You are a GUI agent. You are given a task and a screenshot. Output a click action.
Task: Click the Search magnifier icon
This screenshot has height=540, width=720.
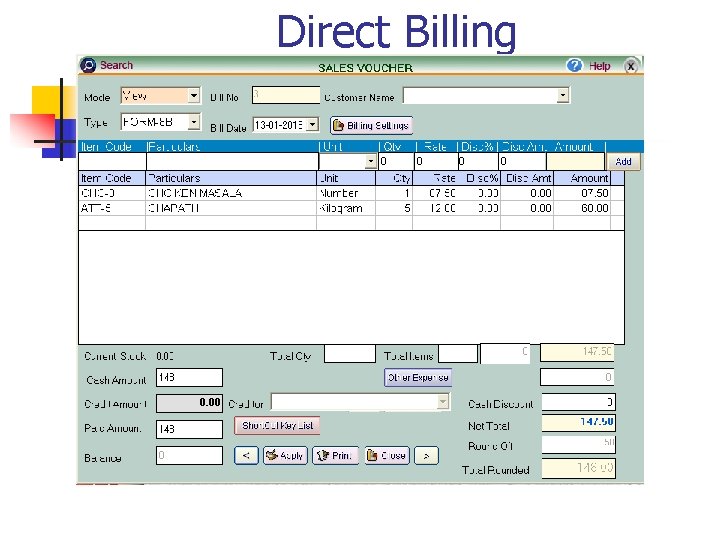88,65
